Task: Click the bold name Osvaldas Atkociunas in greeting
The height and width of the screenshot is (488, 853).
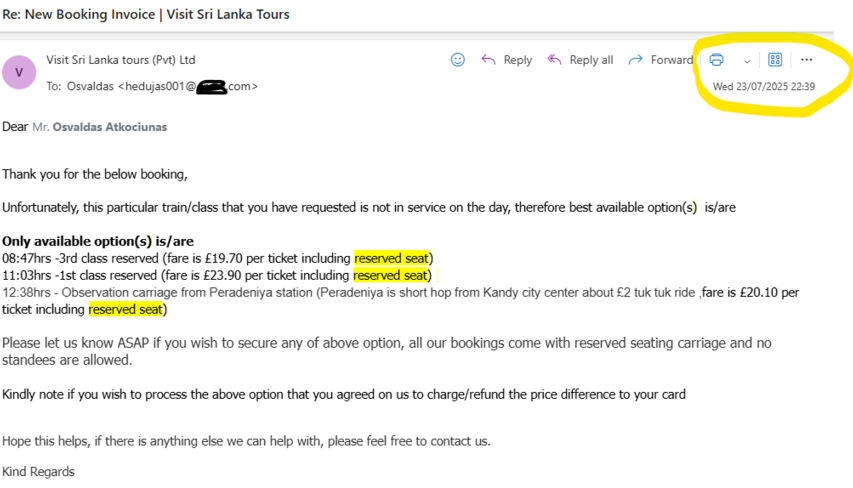Action: tap(117, 127)
